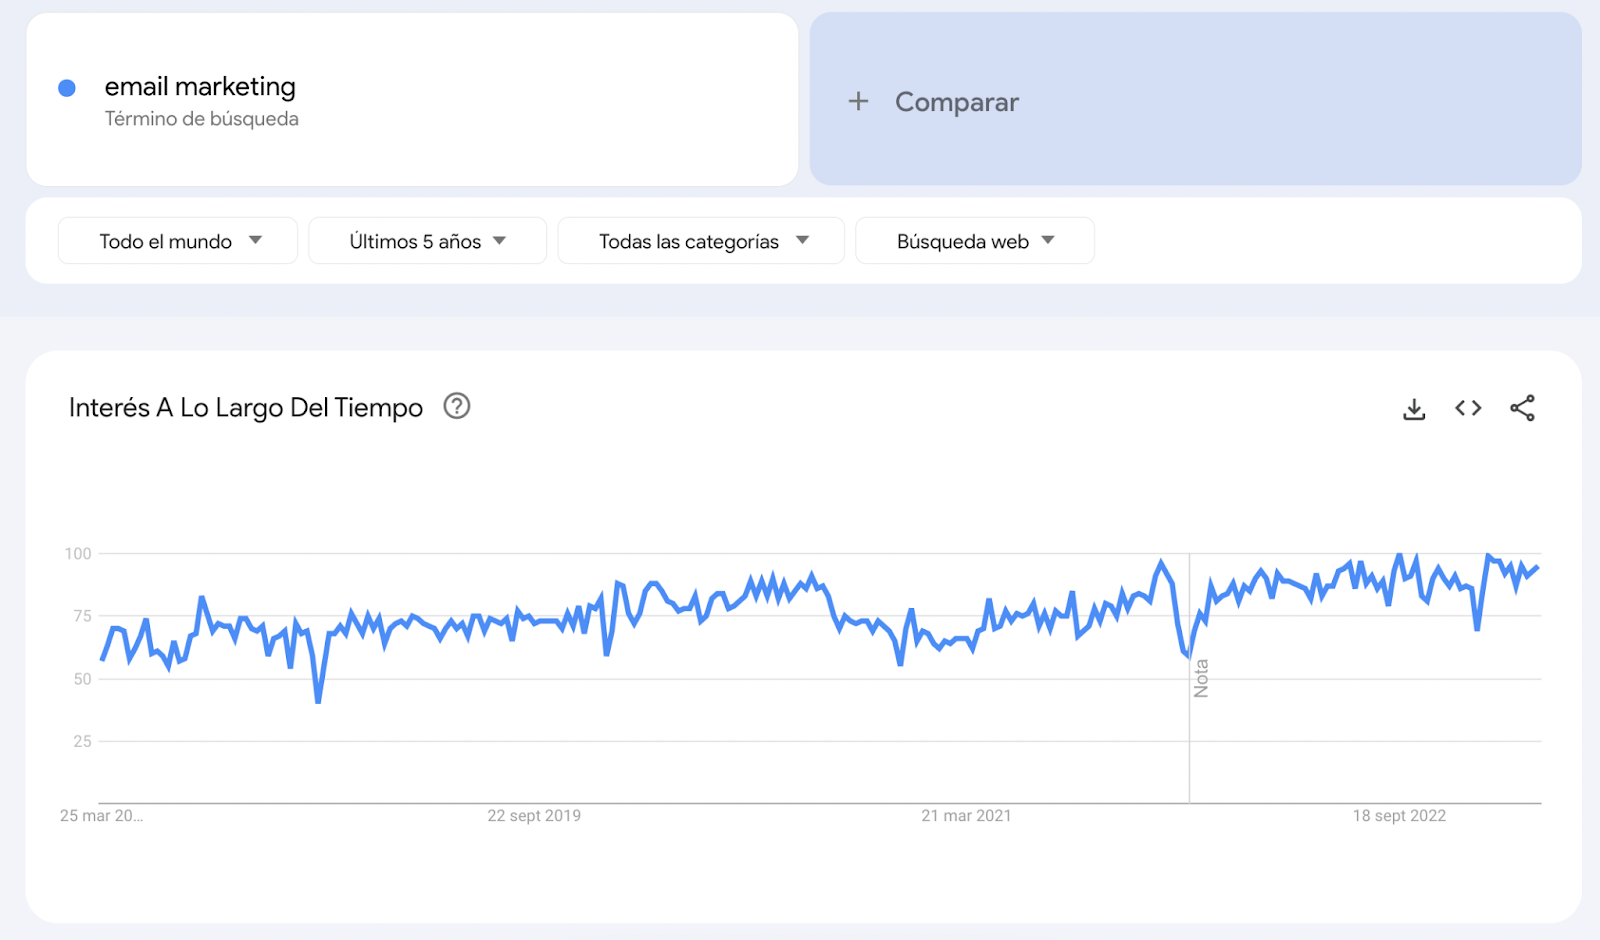Click the blue dot next to email marketing

tap(67, 88)
